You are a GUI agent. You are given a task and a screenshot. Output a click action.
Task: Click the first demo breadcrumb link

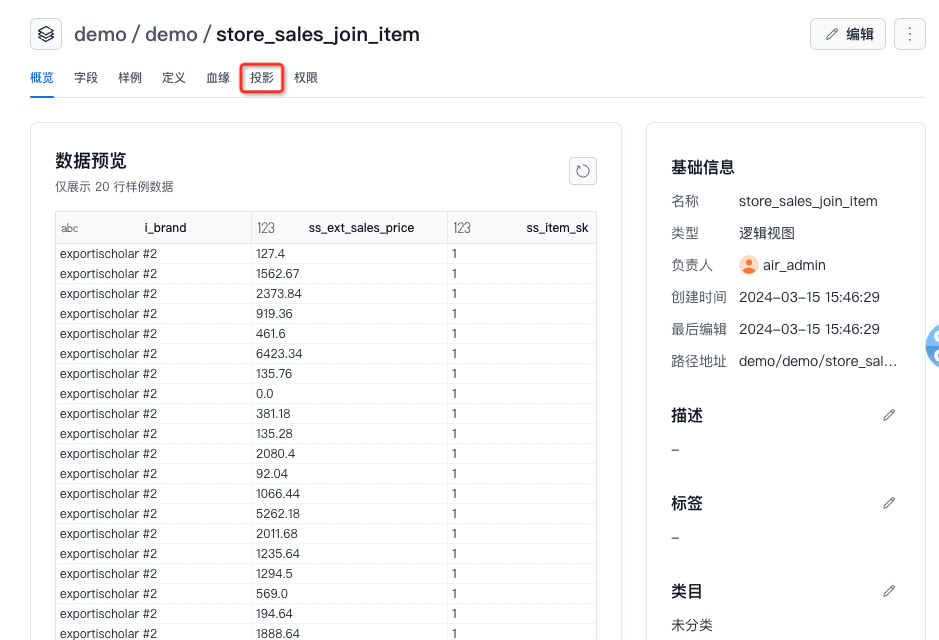pos(100,34)
